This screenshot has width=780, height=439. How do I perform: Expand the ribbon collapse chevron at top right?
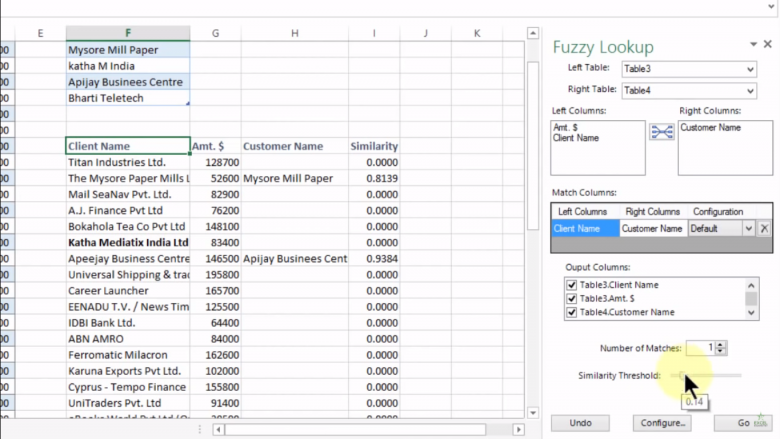point(771,6)
